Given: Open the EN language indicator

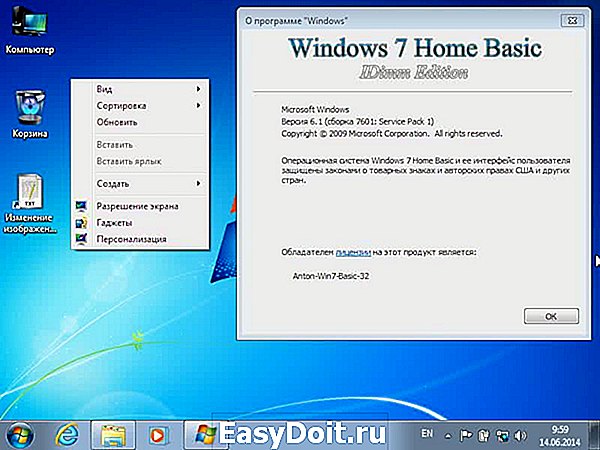Looking at the screenshot, I should point(427,434).
